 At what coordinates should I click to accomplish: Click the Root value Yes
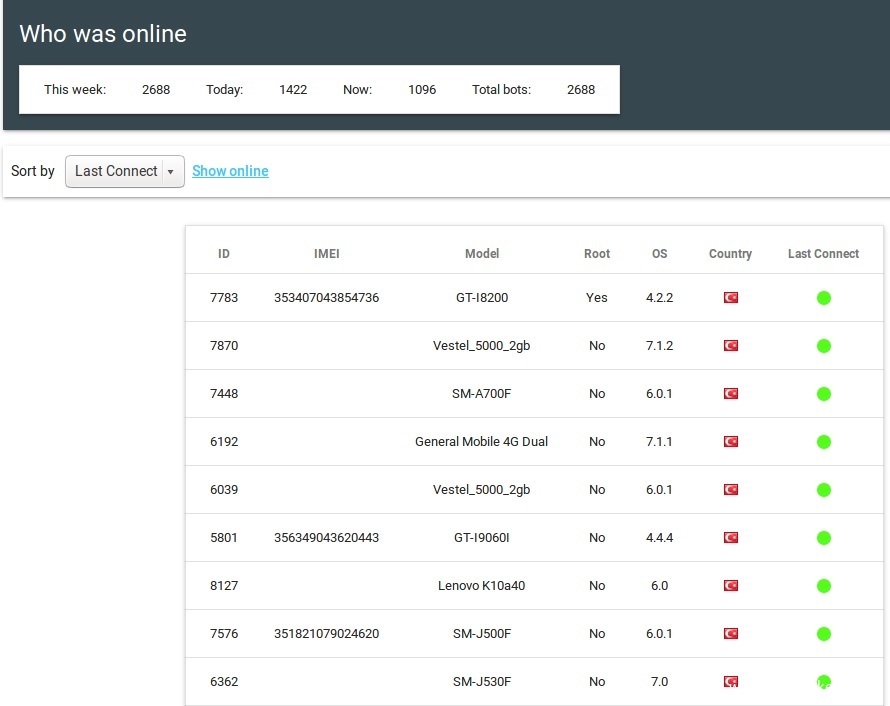[x=597, y=298]
